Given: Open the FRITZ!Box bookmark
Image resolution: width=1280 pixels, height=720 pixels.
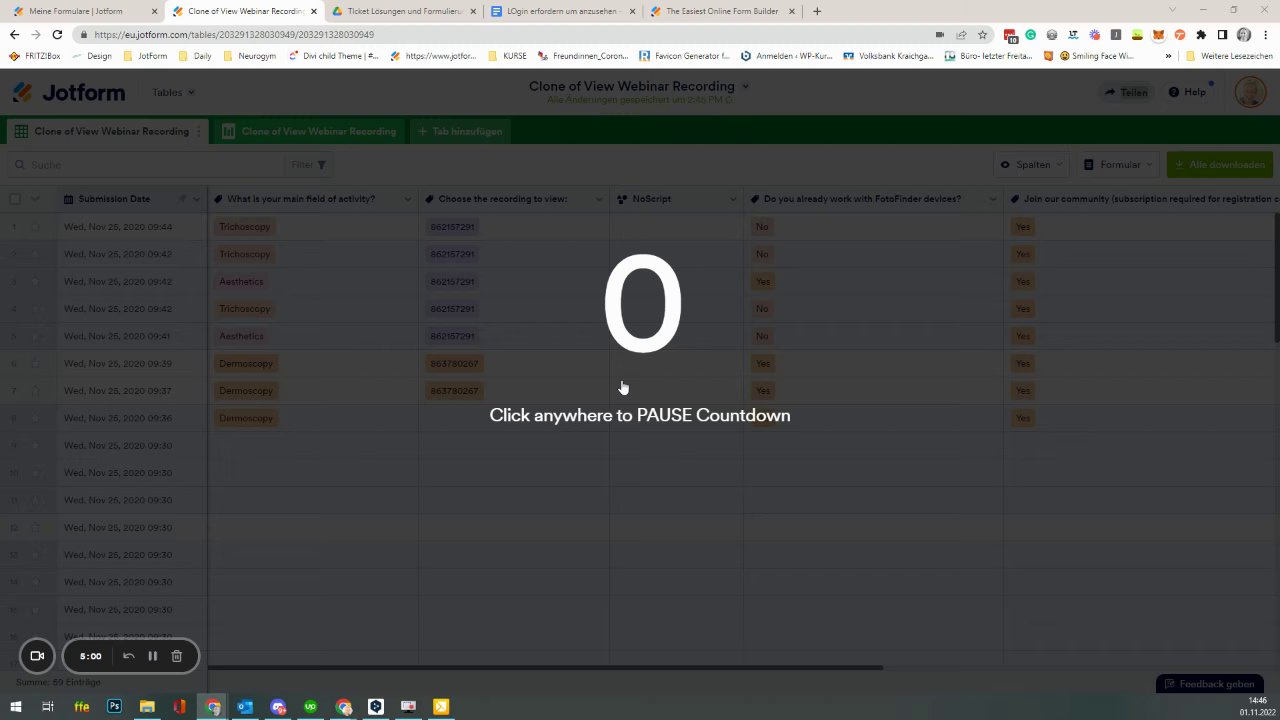Looking at the screenshot, I should coord(34,56).
